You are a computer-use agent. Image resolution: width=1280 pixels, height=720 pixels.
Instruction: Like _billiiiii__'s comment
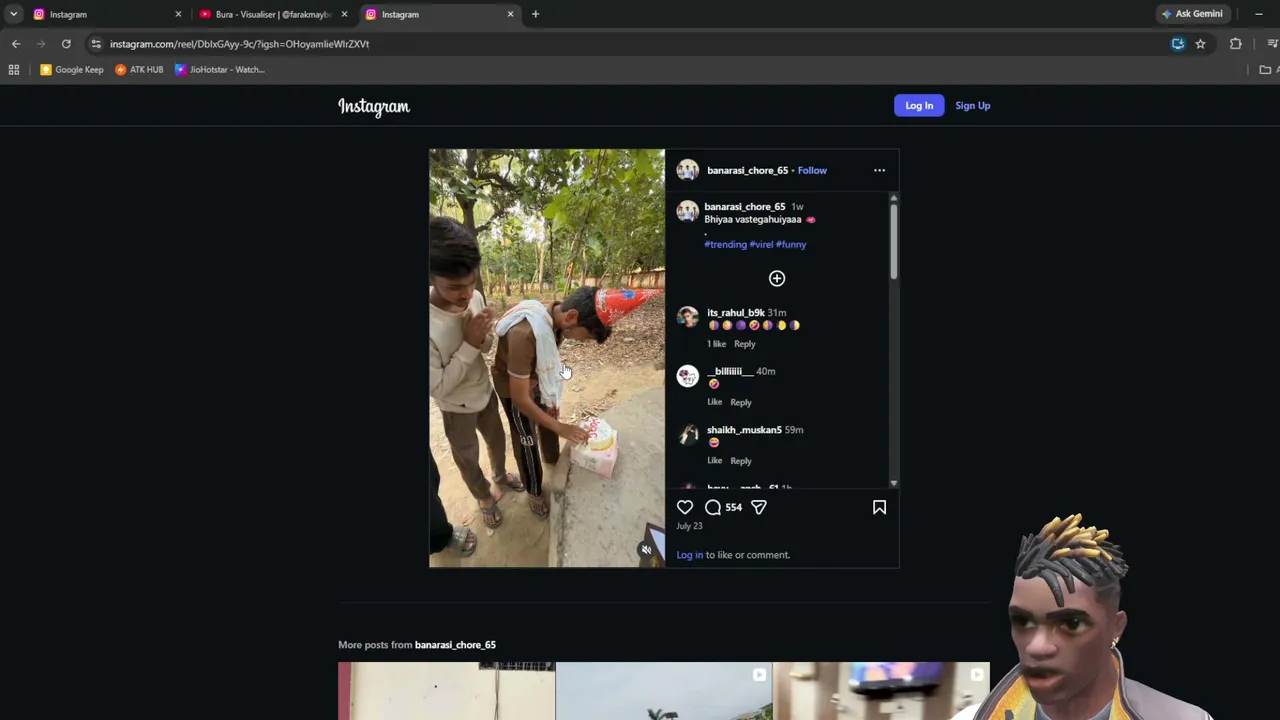point(715,402)
